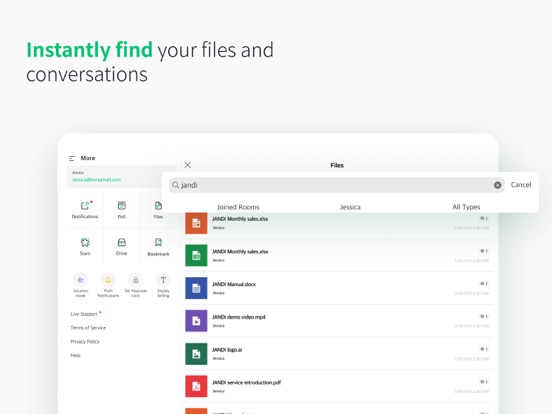Open the Joined Rooms filter

coord(238,207)
